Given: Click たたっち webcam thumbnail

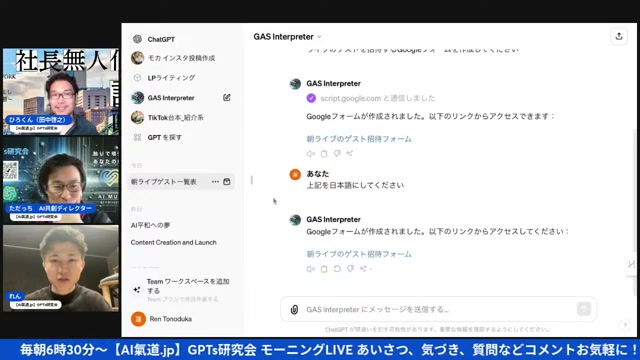Looking at the screenshot, I should (x=61, y=180).
